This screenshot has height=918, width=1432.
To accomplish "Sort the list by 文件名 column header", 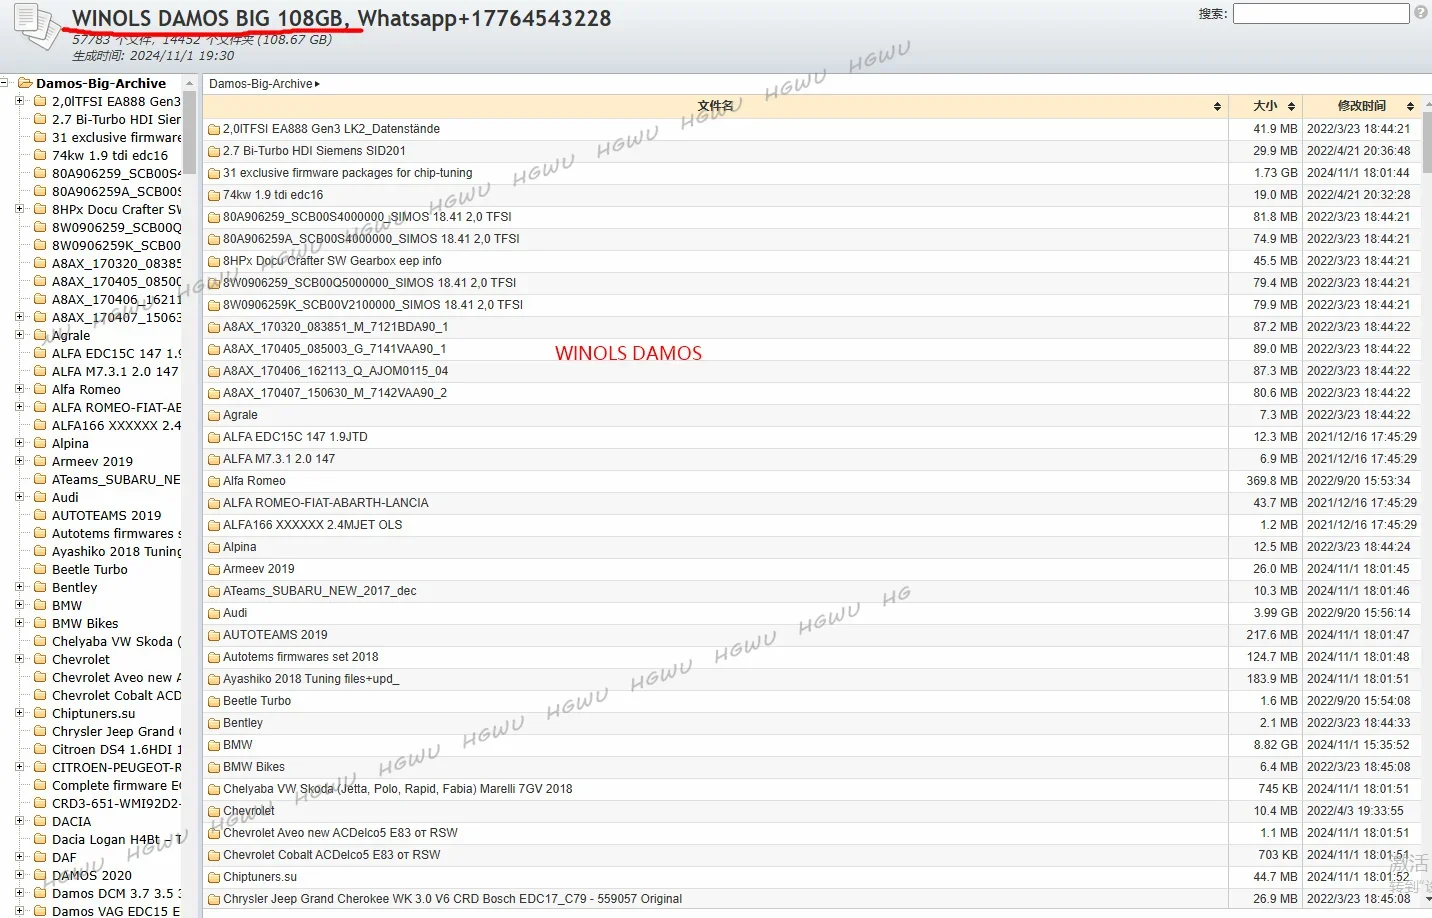I will [x=716, y=106].
